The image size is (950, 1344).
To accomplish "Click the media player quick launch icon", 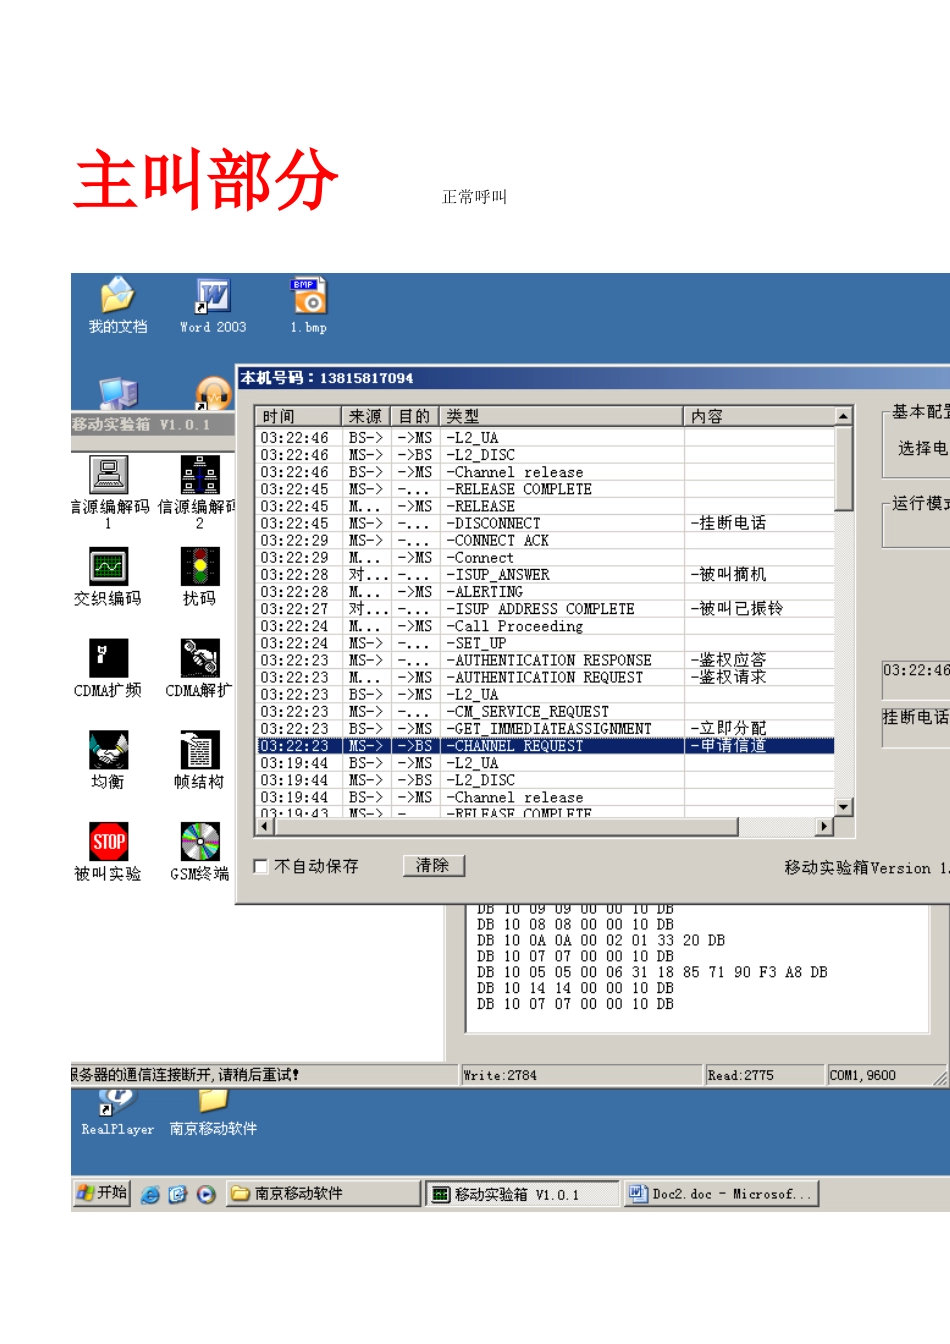I will [206, 1194].
